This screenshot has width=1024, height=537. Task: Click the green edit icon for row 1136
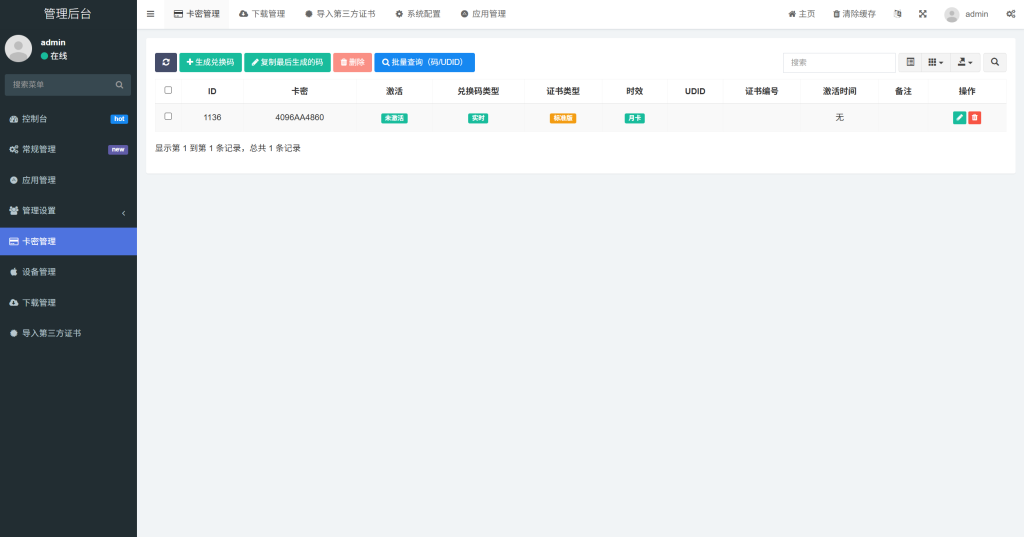(960, 117)
